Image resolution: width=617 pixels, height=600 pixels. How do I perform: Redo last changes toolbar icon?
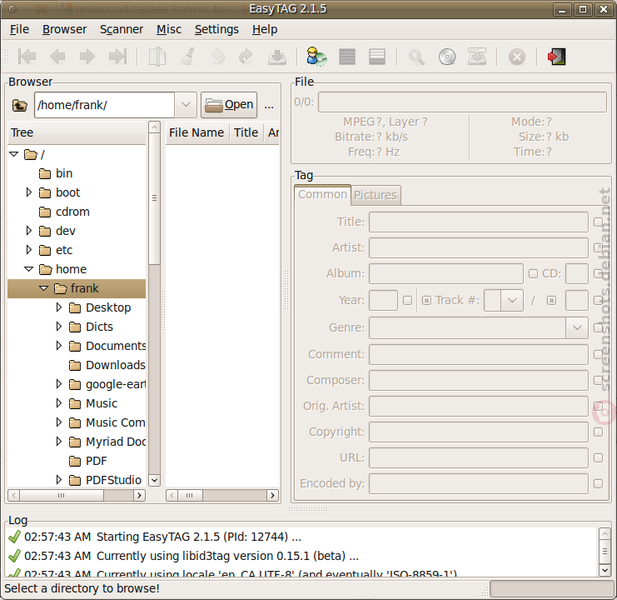point(246,57)
